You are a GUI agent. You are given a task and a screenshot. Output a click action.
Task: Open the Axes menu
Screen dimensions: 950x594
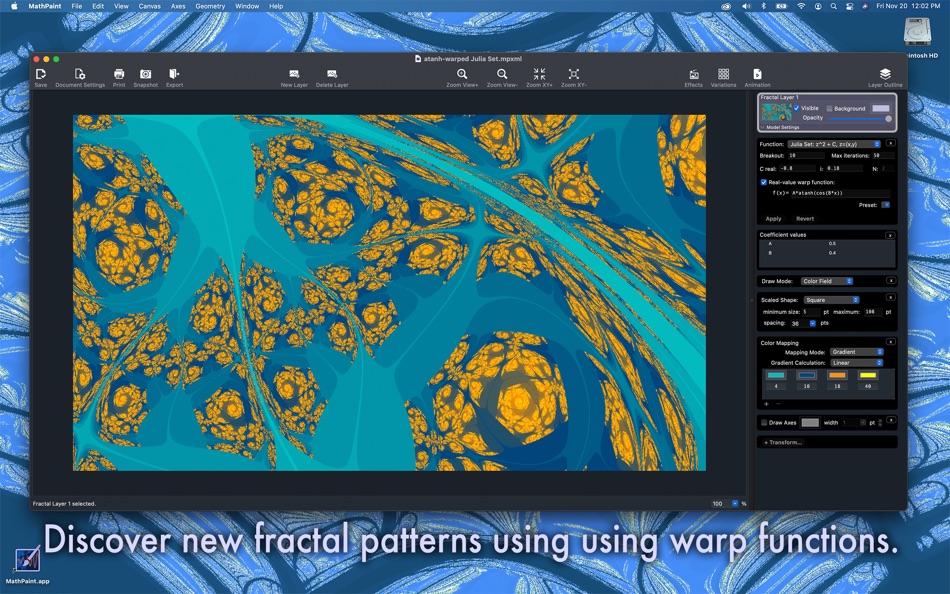point(178,6)
